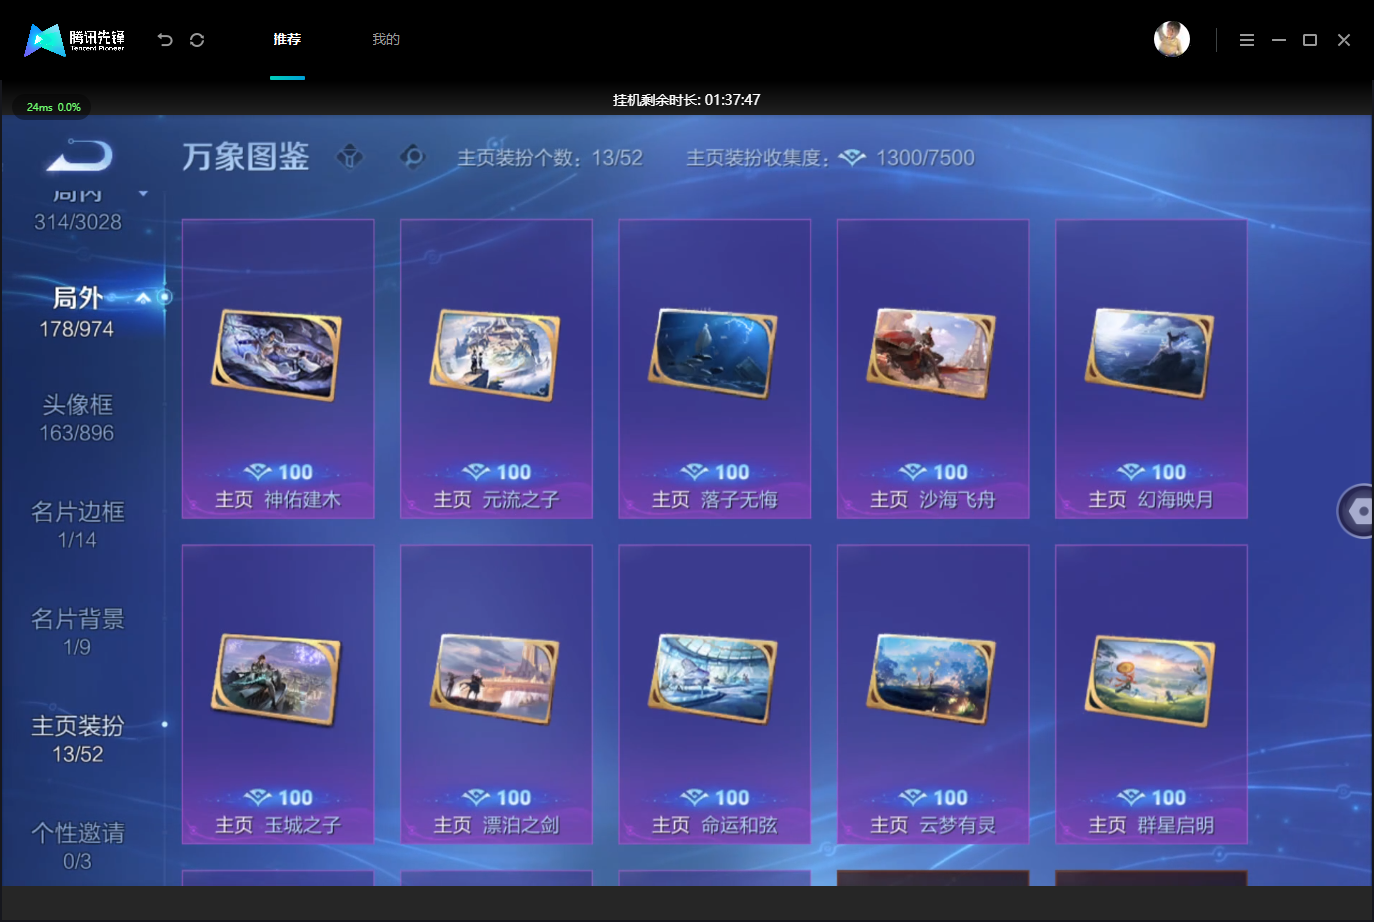
Task: Click the in-game back arrow button
Action: [80, 156]
